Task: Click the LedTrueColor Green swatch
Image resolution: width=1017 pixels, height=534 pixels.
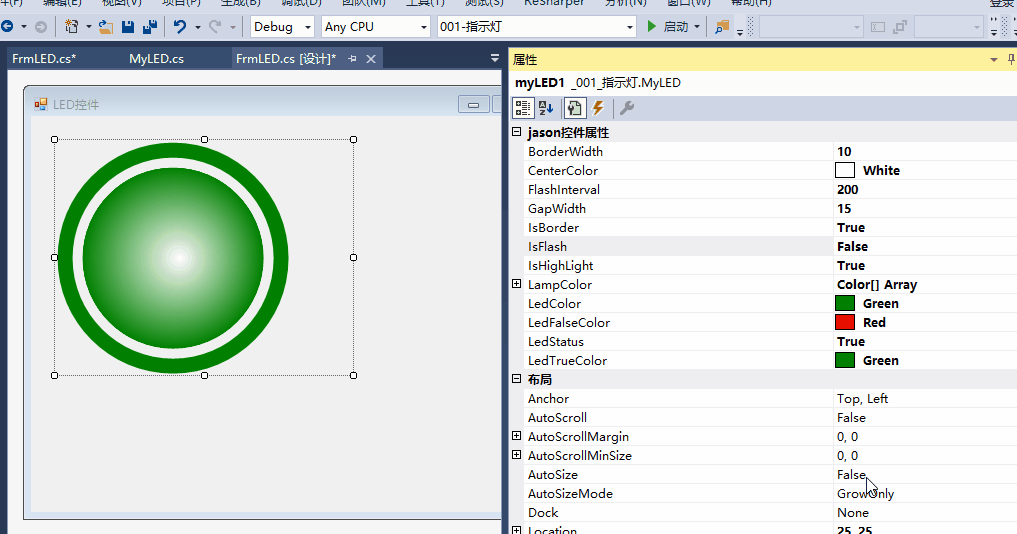Action: click(844, 360)
